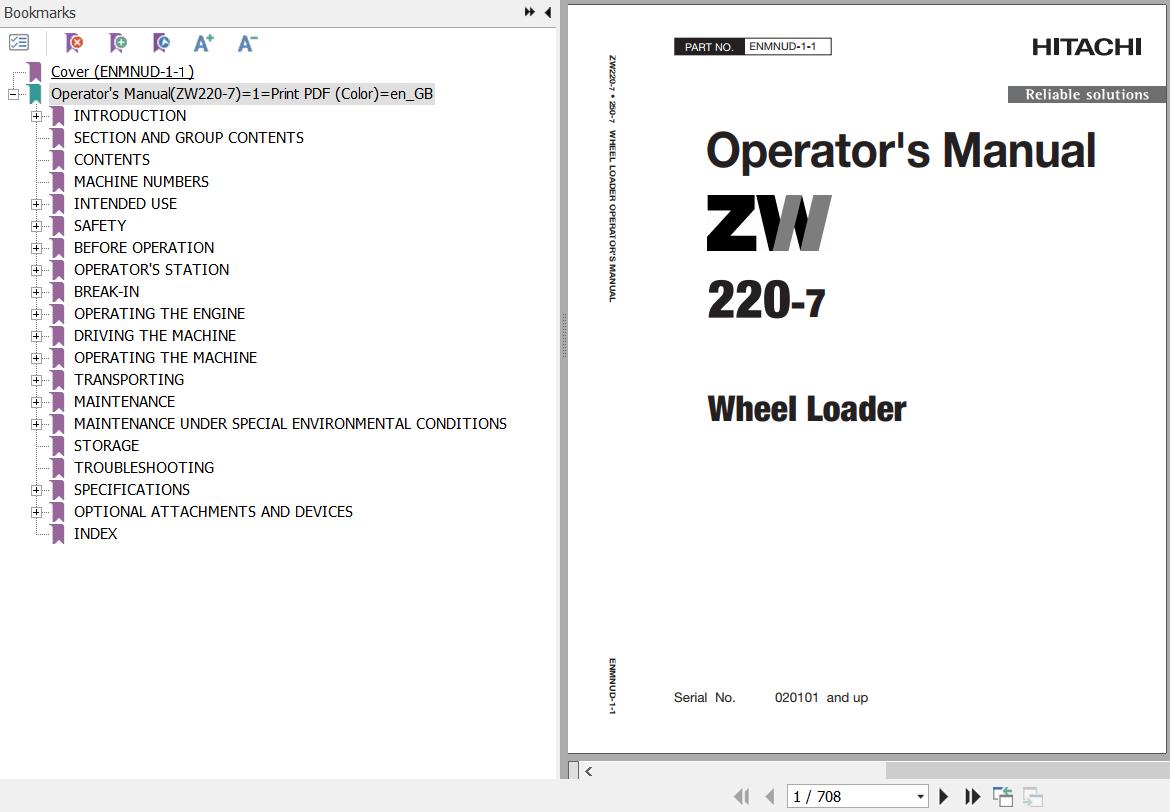Collapse the Bookmarks panel with left arrow

[548, 12]
